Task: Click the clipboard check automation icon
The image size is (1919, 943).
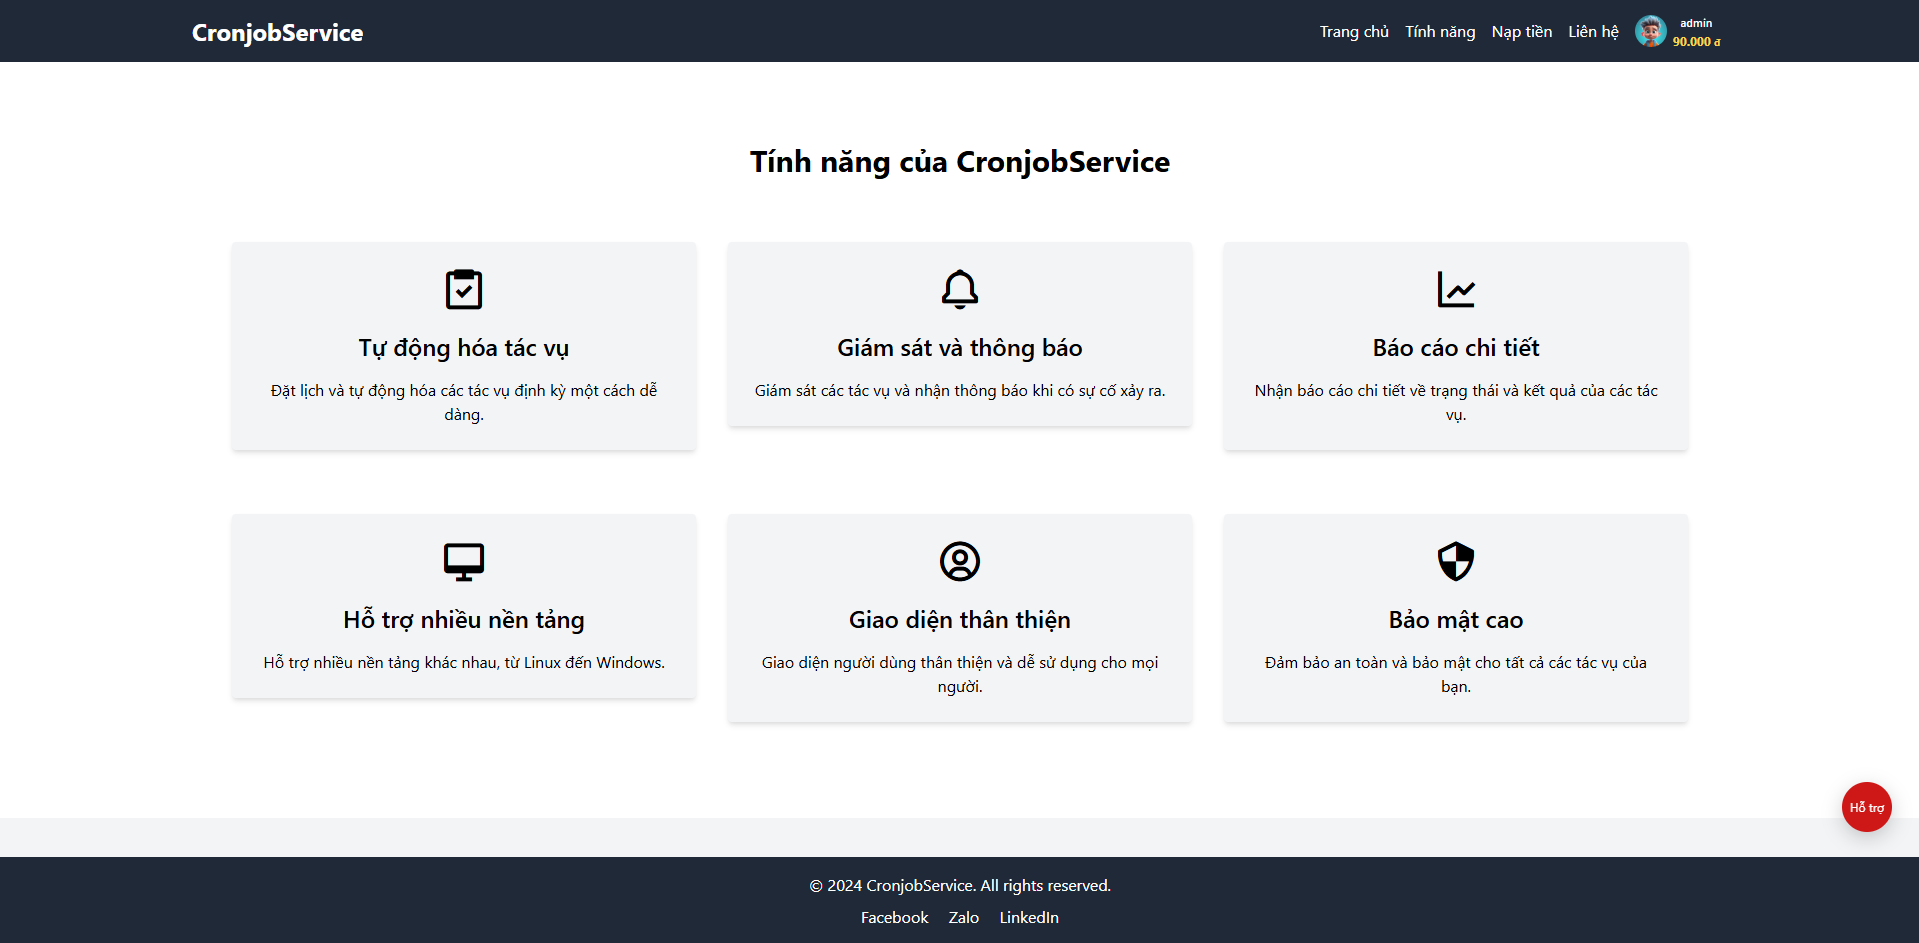Action: click(463, 290)
